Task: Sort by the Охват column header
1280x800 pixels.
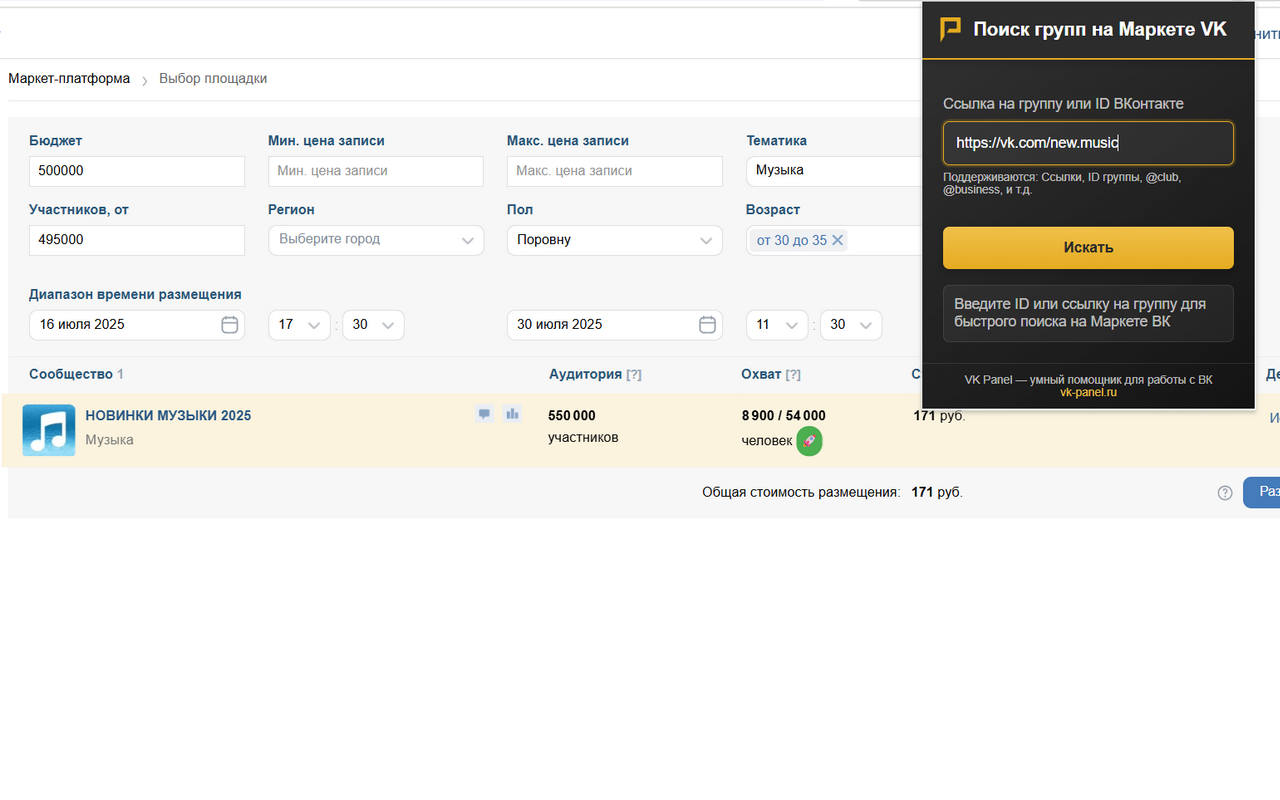Action: pos(761,375)
